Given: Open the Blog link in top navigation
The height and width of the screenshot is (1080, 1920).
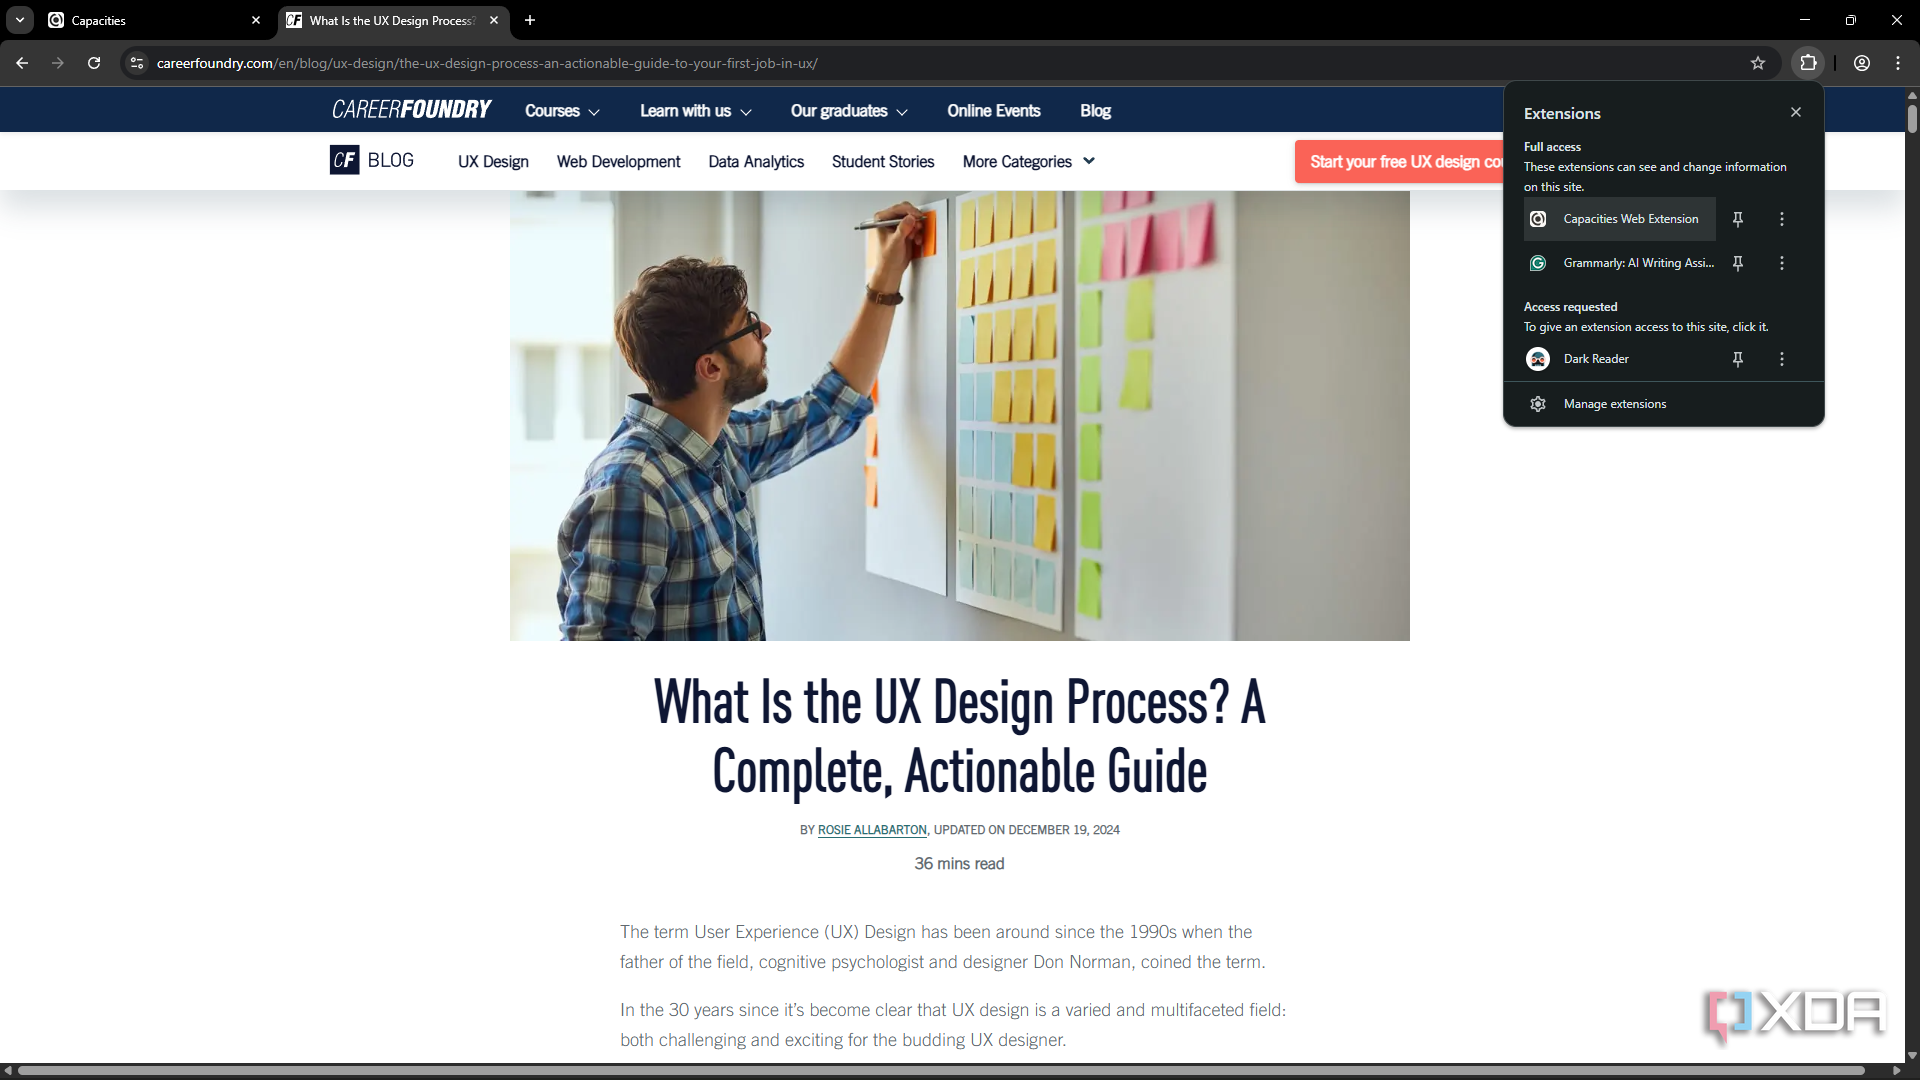Looking at the screenshot, I should click(1095, 111).
